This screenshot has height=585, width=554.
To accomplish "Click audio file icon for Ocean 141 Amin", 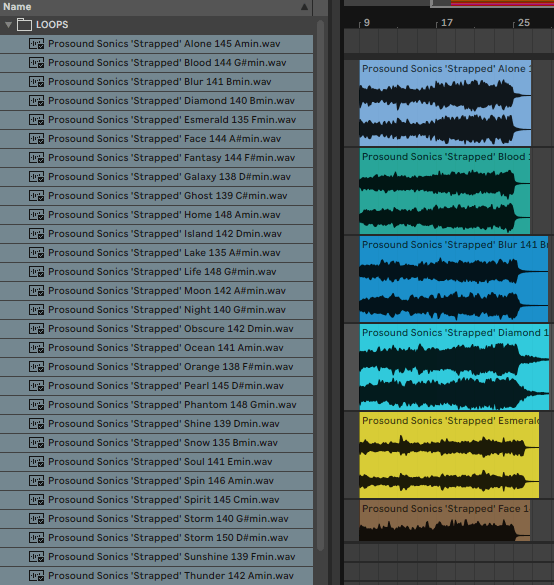I will coord(37,348).
